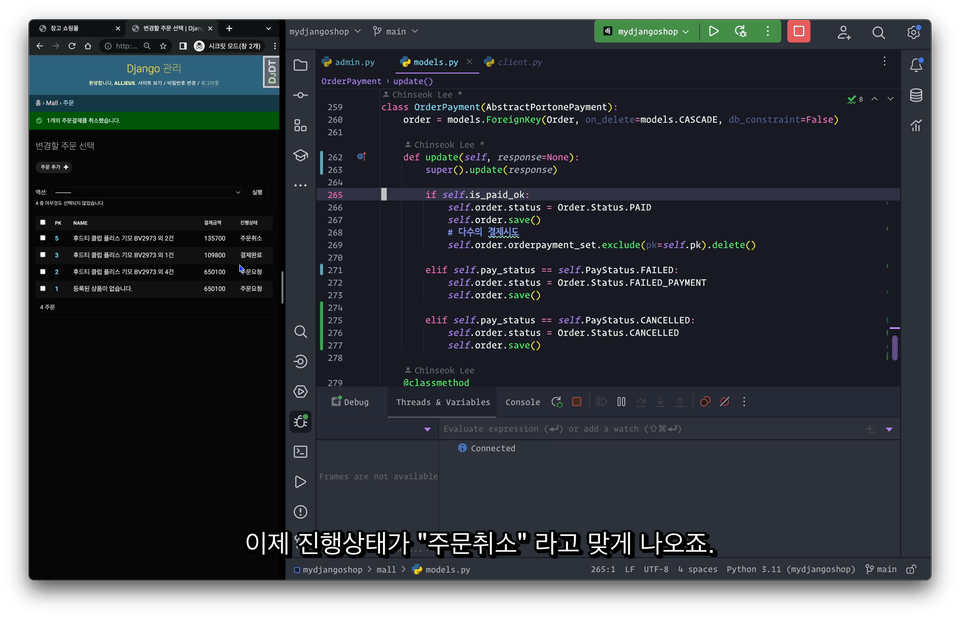Open the Structure tool window icon
Image resolution: width=960 pixels, height=618 pixels.
(x=300, y=125)
